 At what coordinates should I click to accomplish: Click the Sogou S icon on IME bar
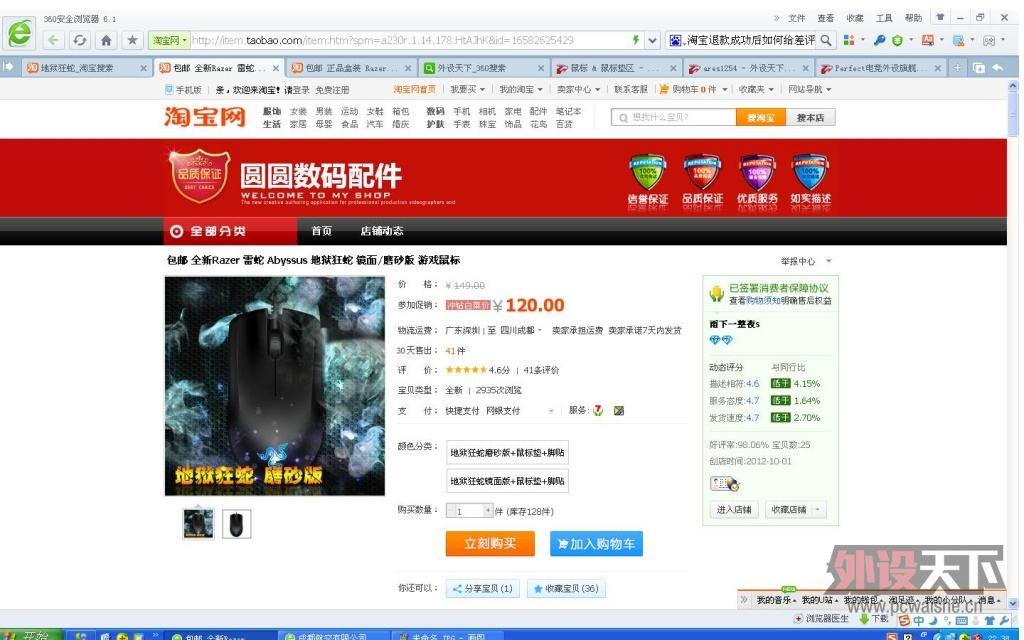pyautogui.click(x=904, y=620)
